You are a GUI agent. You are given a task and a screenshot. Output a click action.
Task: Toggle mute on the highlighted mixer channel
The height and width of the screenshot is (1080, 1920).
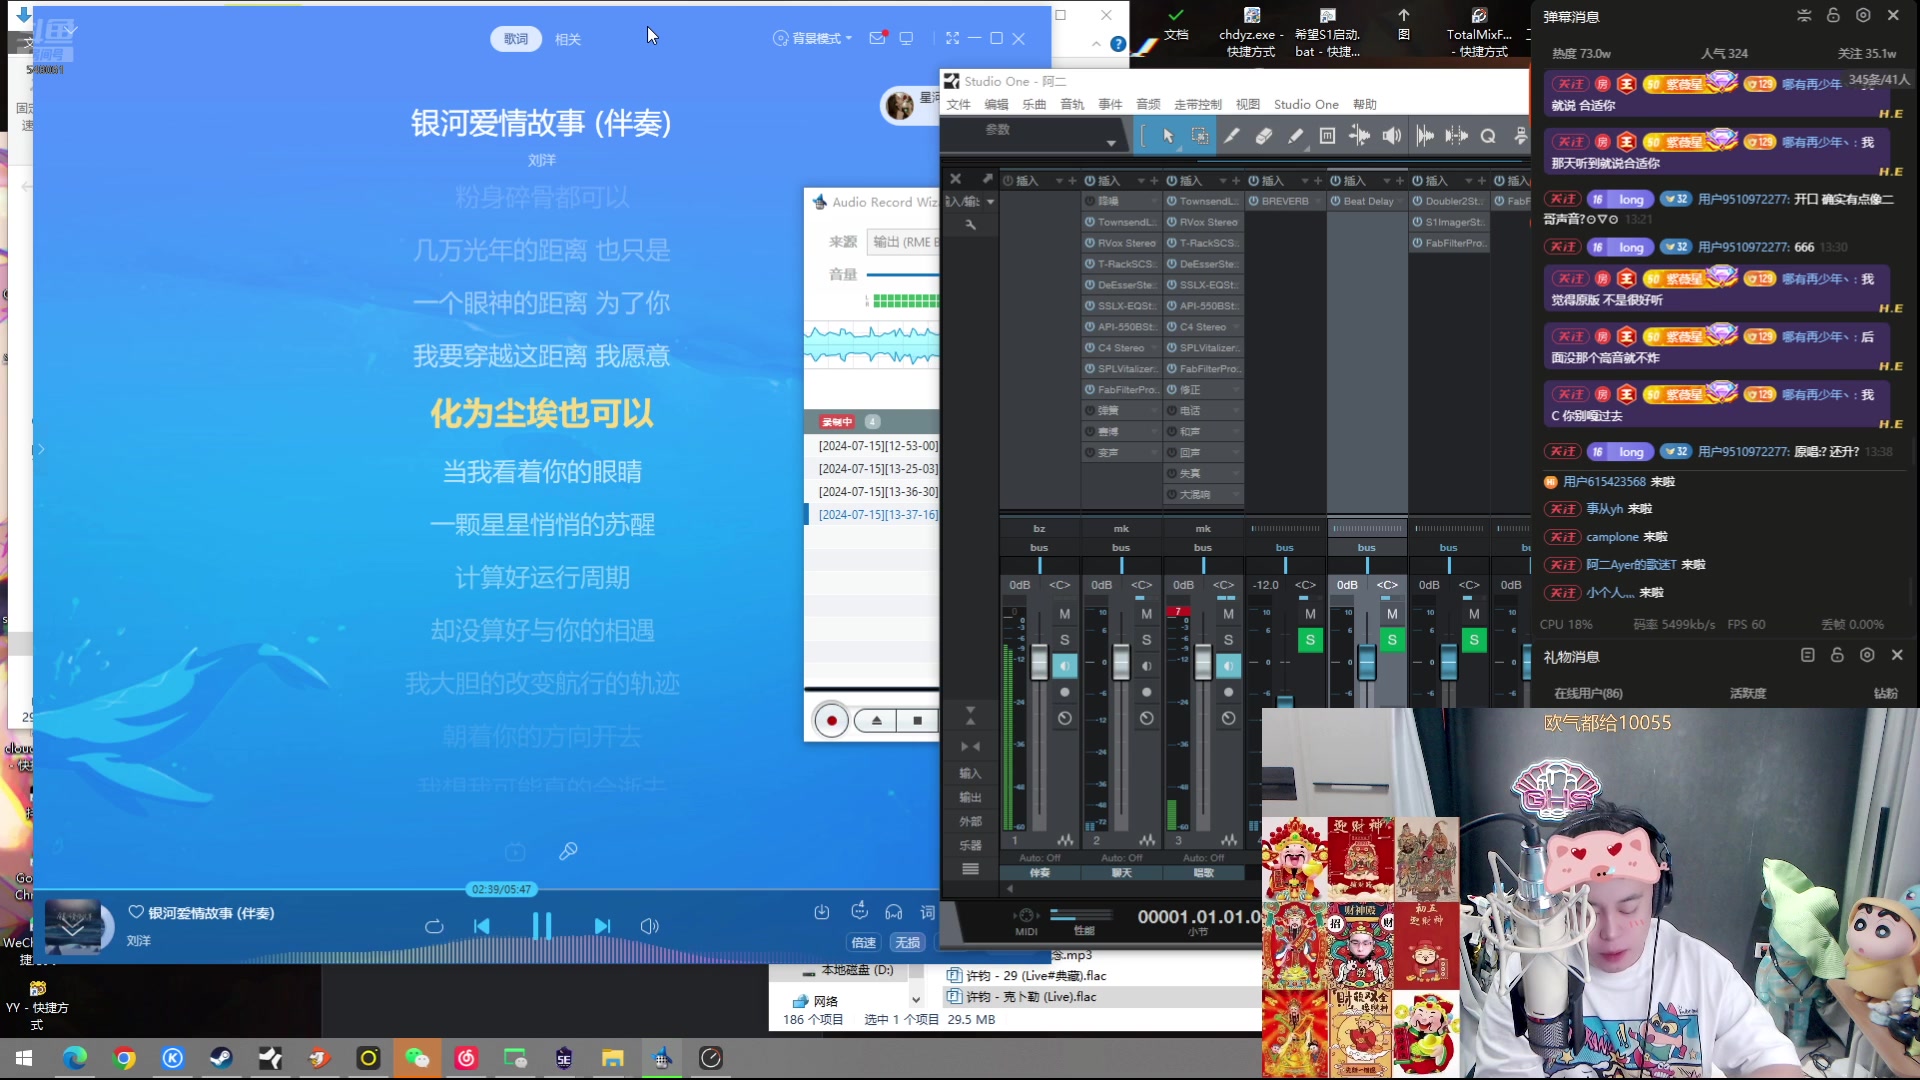click(1391, 613)
